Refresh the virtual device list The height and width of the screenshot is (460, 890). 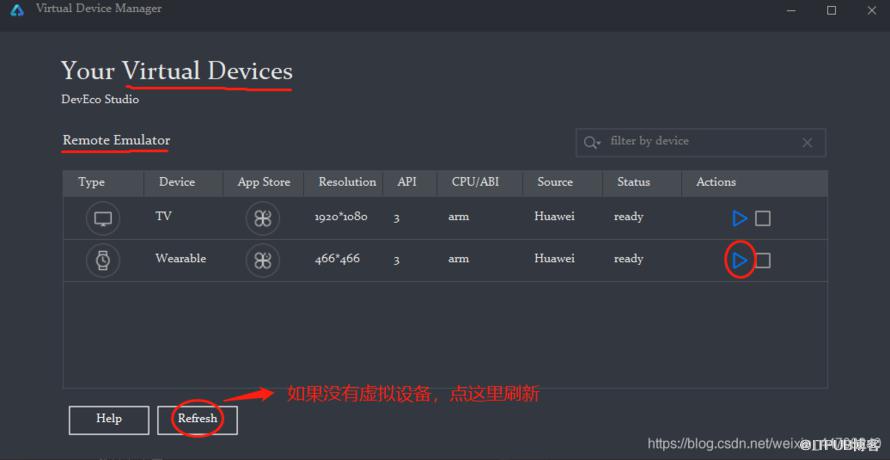(198, 420)
